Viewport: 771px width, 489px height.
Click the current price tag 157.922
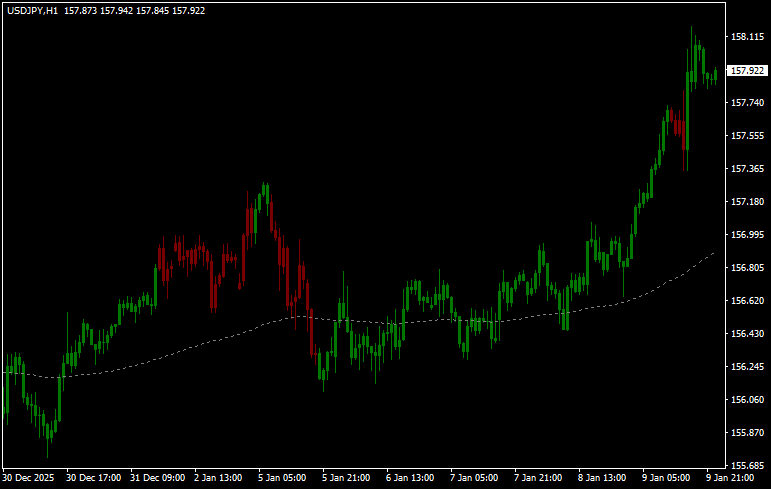click(x=748, y=71)
